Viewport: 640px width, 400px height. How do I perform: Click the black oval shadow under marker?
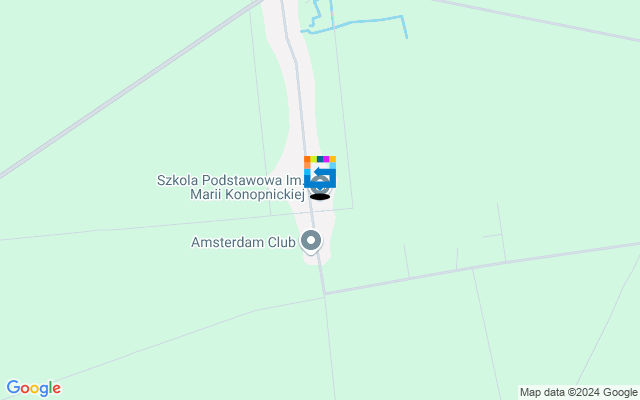(x=320, y=197)
